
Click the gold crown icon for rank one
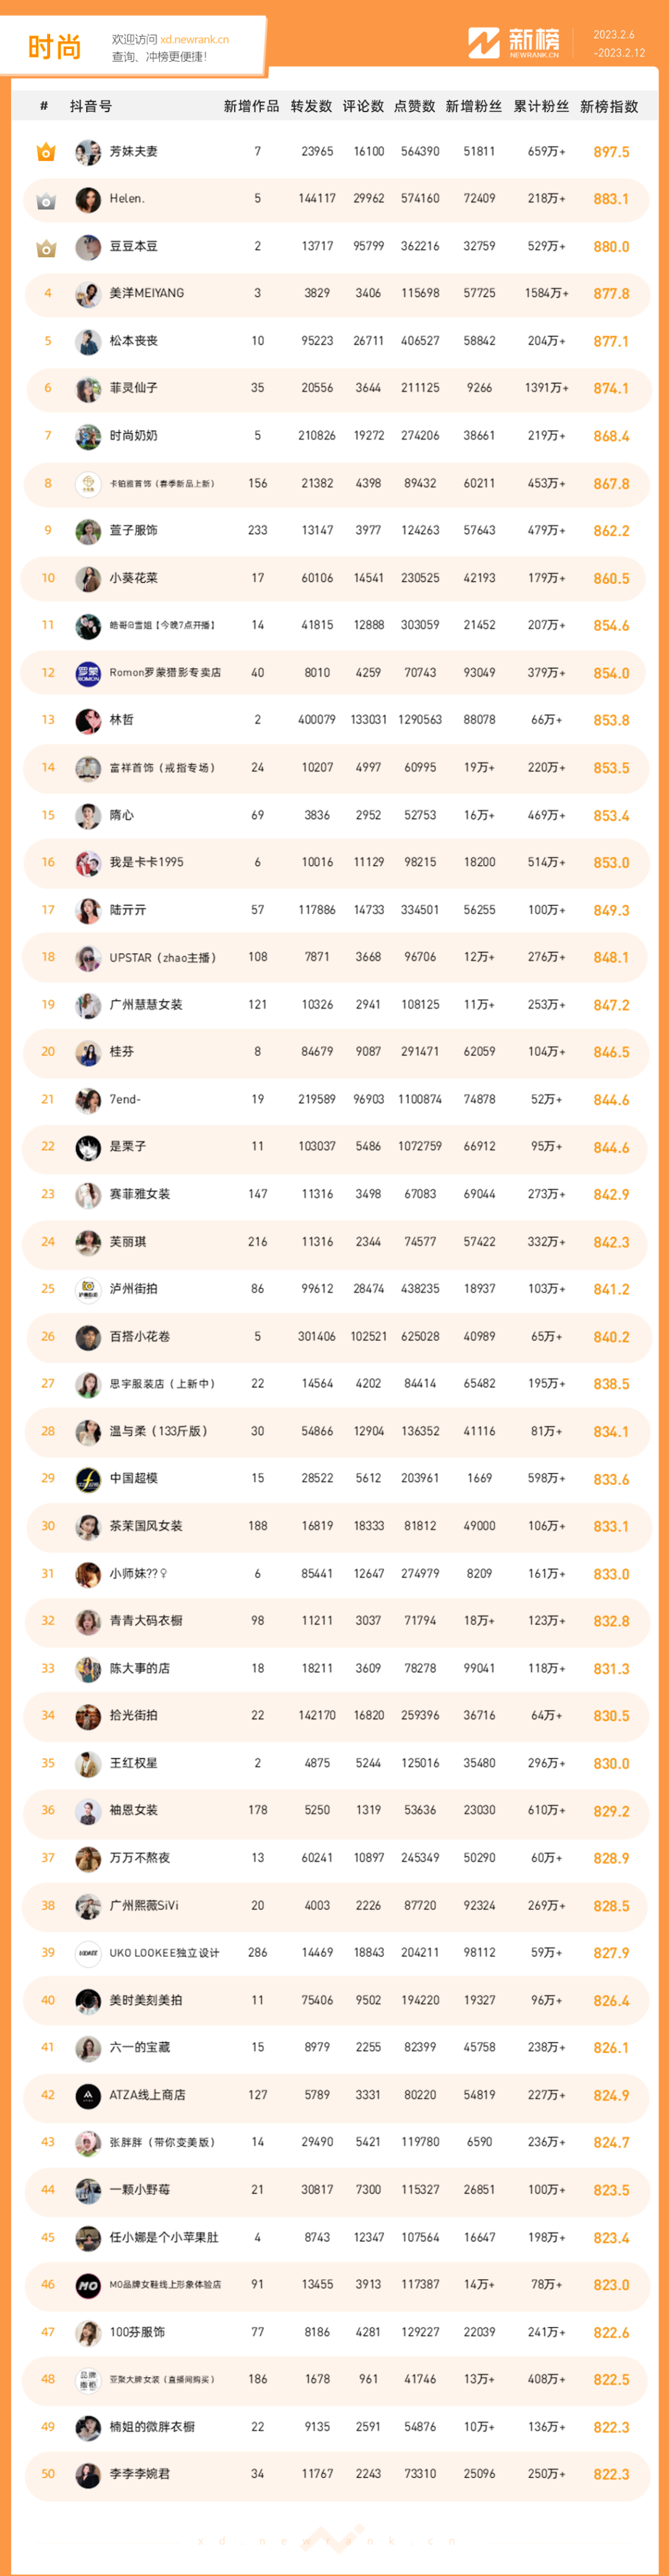tap(46, 152)
